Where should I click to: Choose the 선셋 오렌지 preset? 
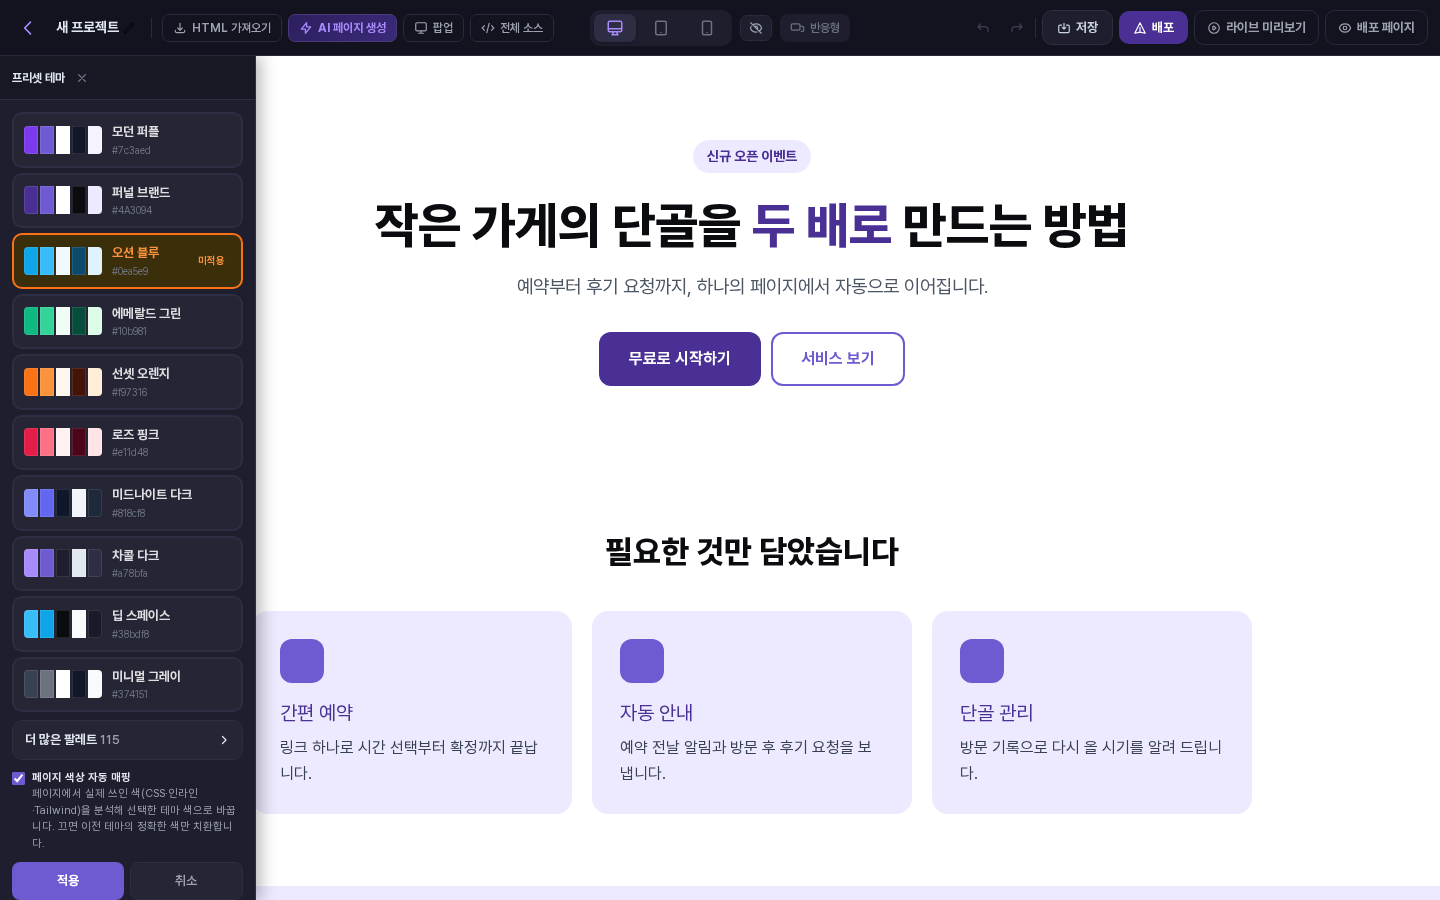127,382
